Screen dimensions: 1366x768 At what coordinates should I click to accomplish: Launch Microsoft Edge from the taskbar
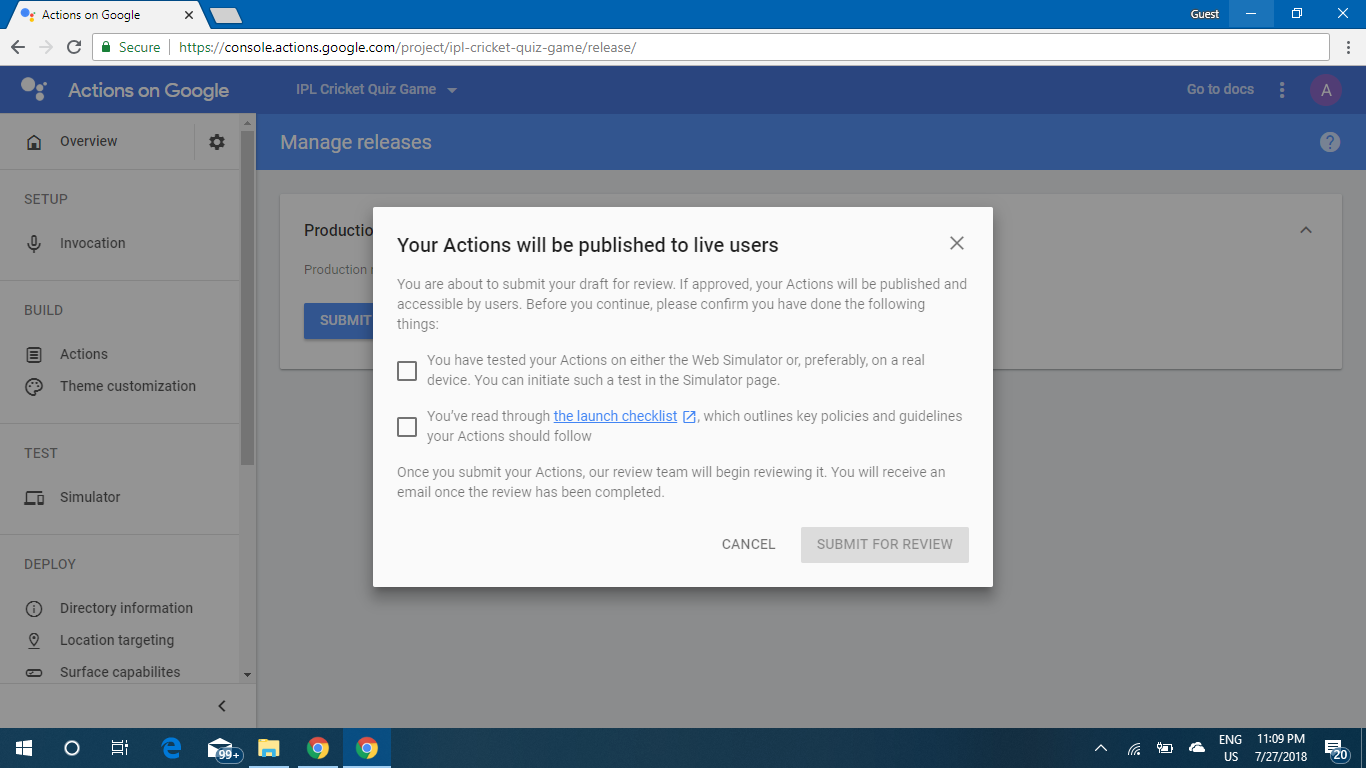(171, 748)
